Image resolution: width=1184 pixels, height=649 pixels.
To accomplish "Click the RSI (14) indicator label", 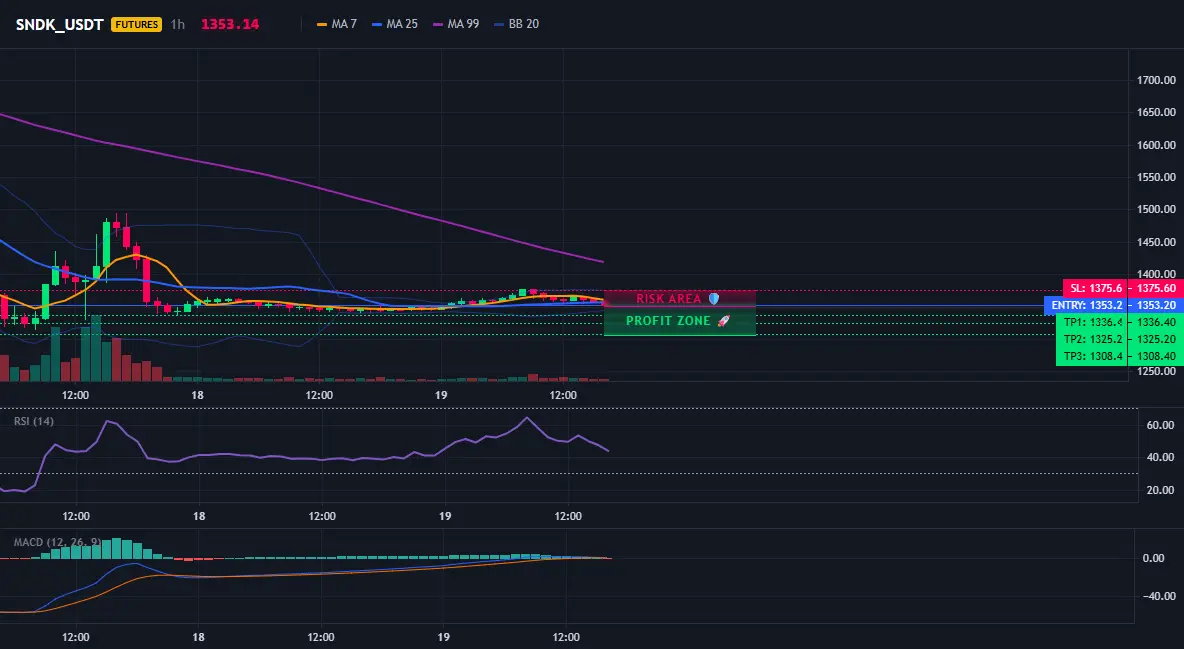I will coord(34,421).
